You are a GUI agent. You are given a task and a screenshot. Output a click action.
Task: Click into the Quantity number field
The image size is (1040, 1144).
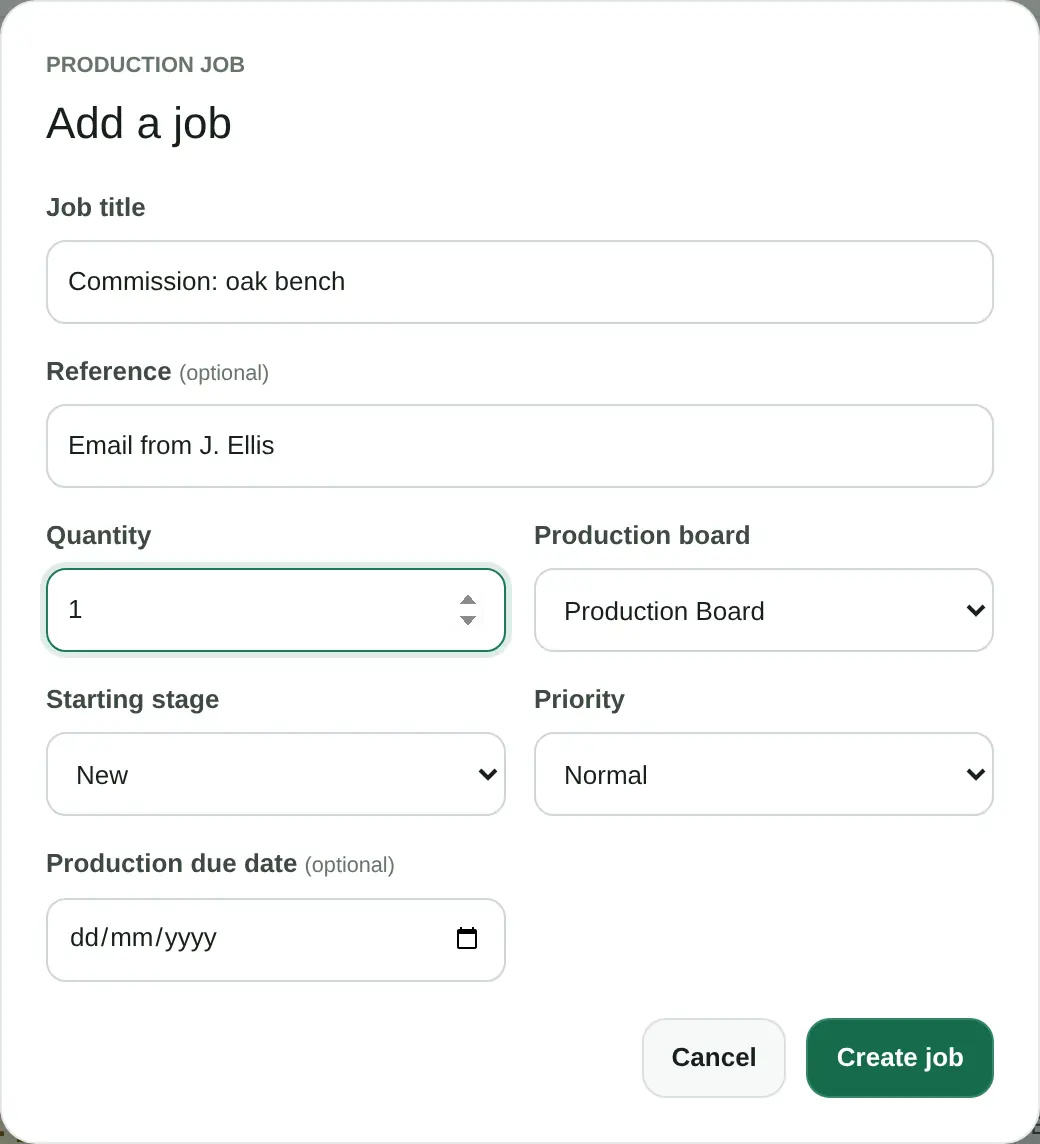[x=276, y=610]
